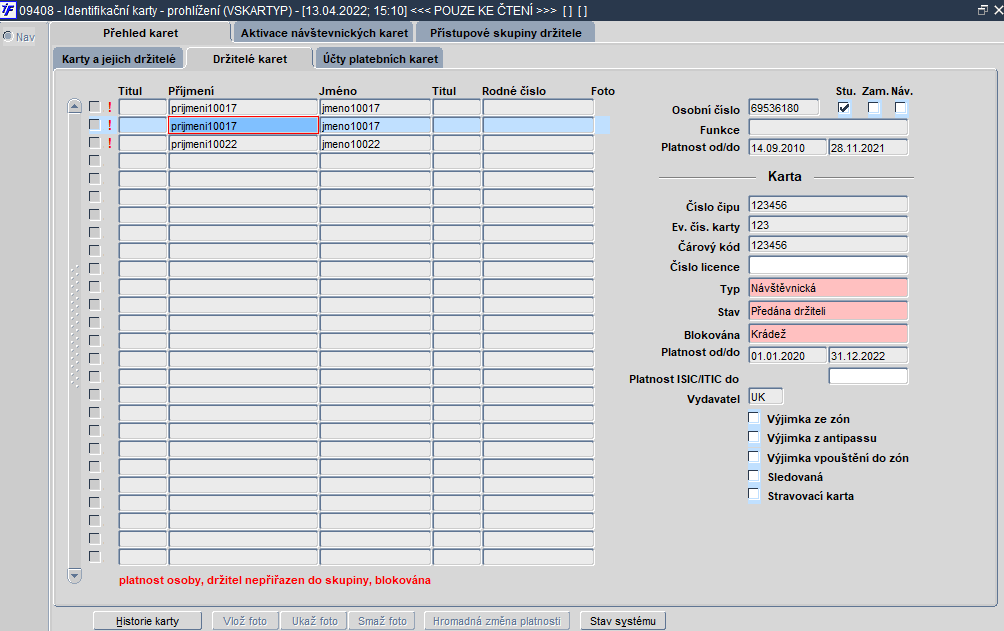Toggle the Stu. checkbox

point(844,108)
